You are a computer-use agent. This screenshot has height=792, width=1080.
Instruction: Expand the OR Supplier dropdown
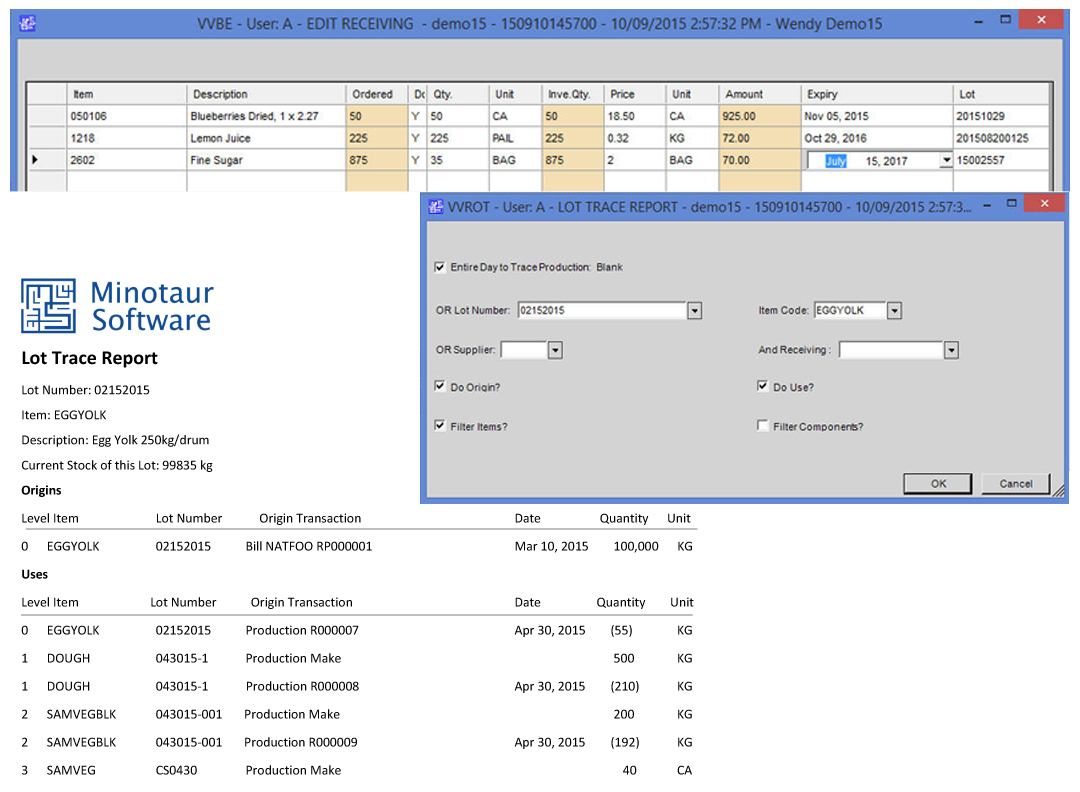555,350
